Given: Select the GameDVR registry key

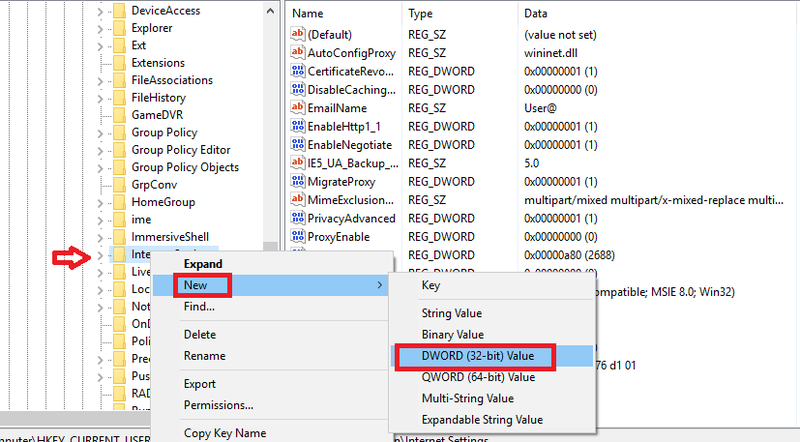Looking at the screenshot, I should [x=157, y=115].
